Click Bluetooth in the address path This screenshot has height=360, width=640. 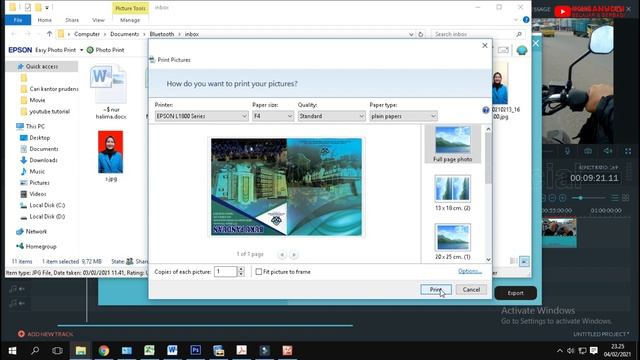click(x=162, y=34)
